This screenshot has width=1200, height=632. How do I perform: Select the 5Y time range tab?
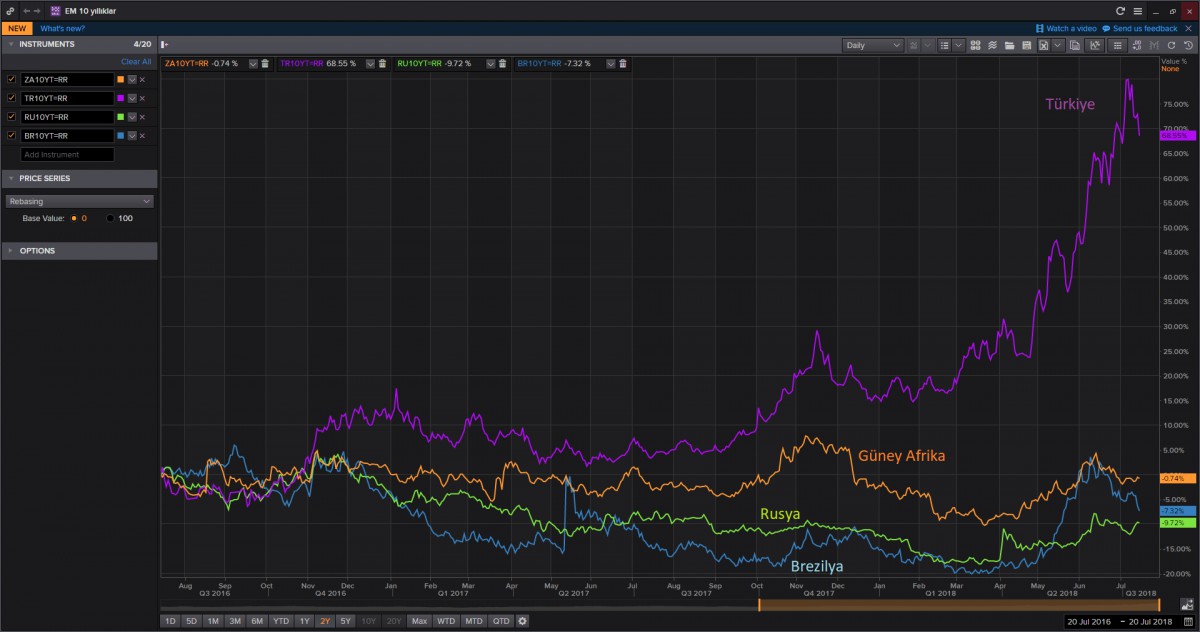[345, 621]
